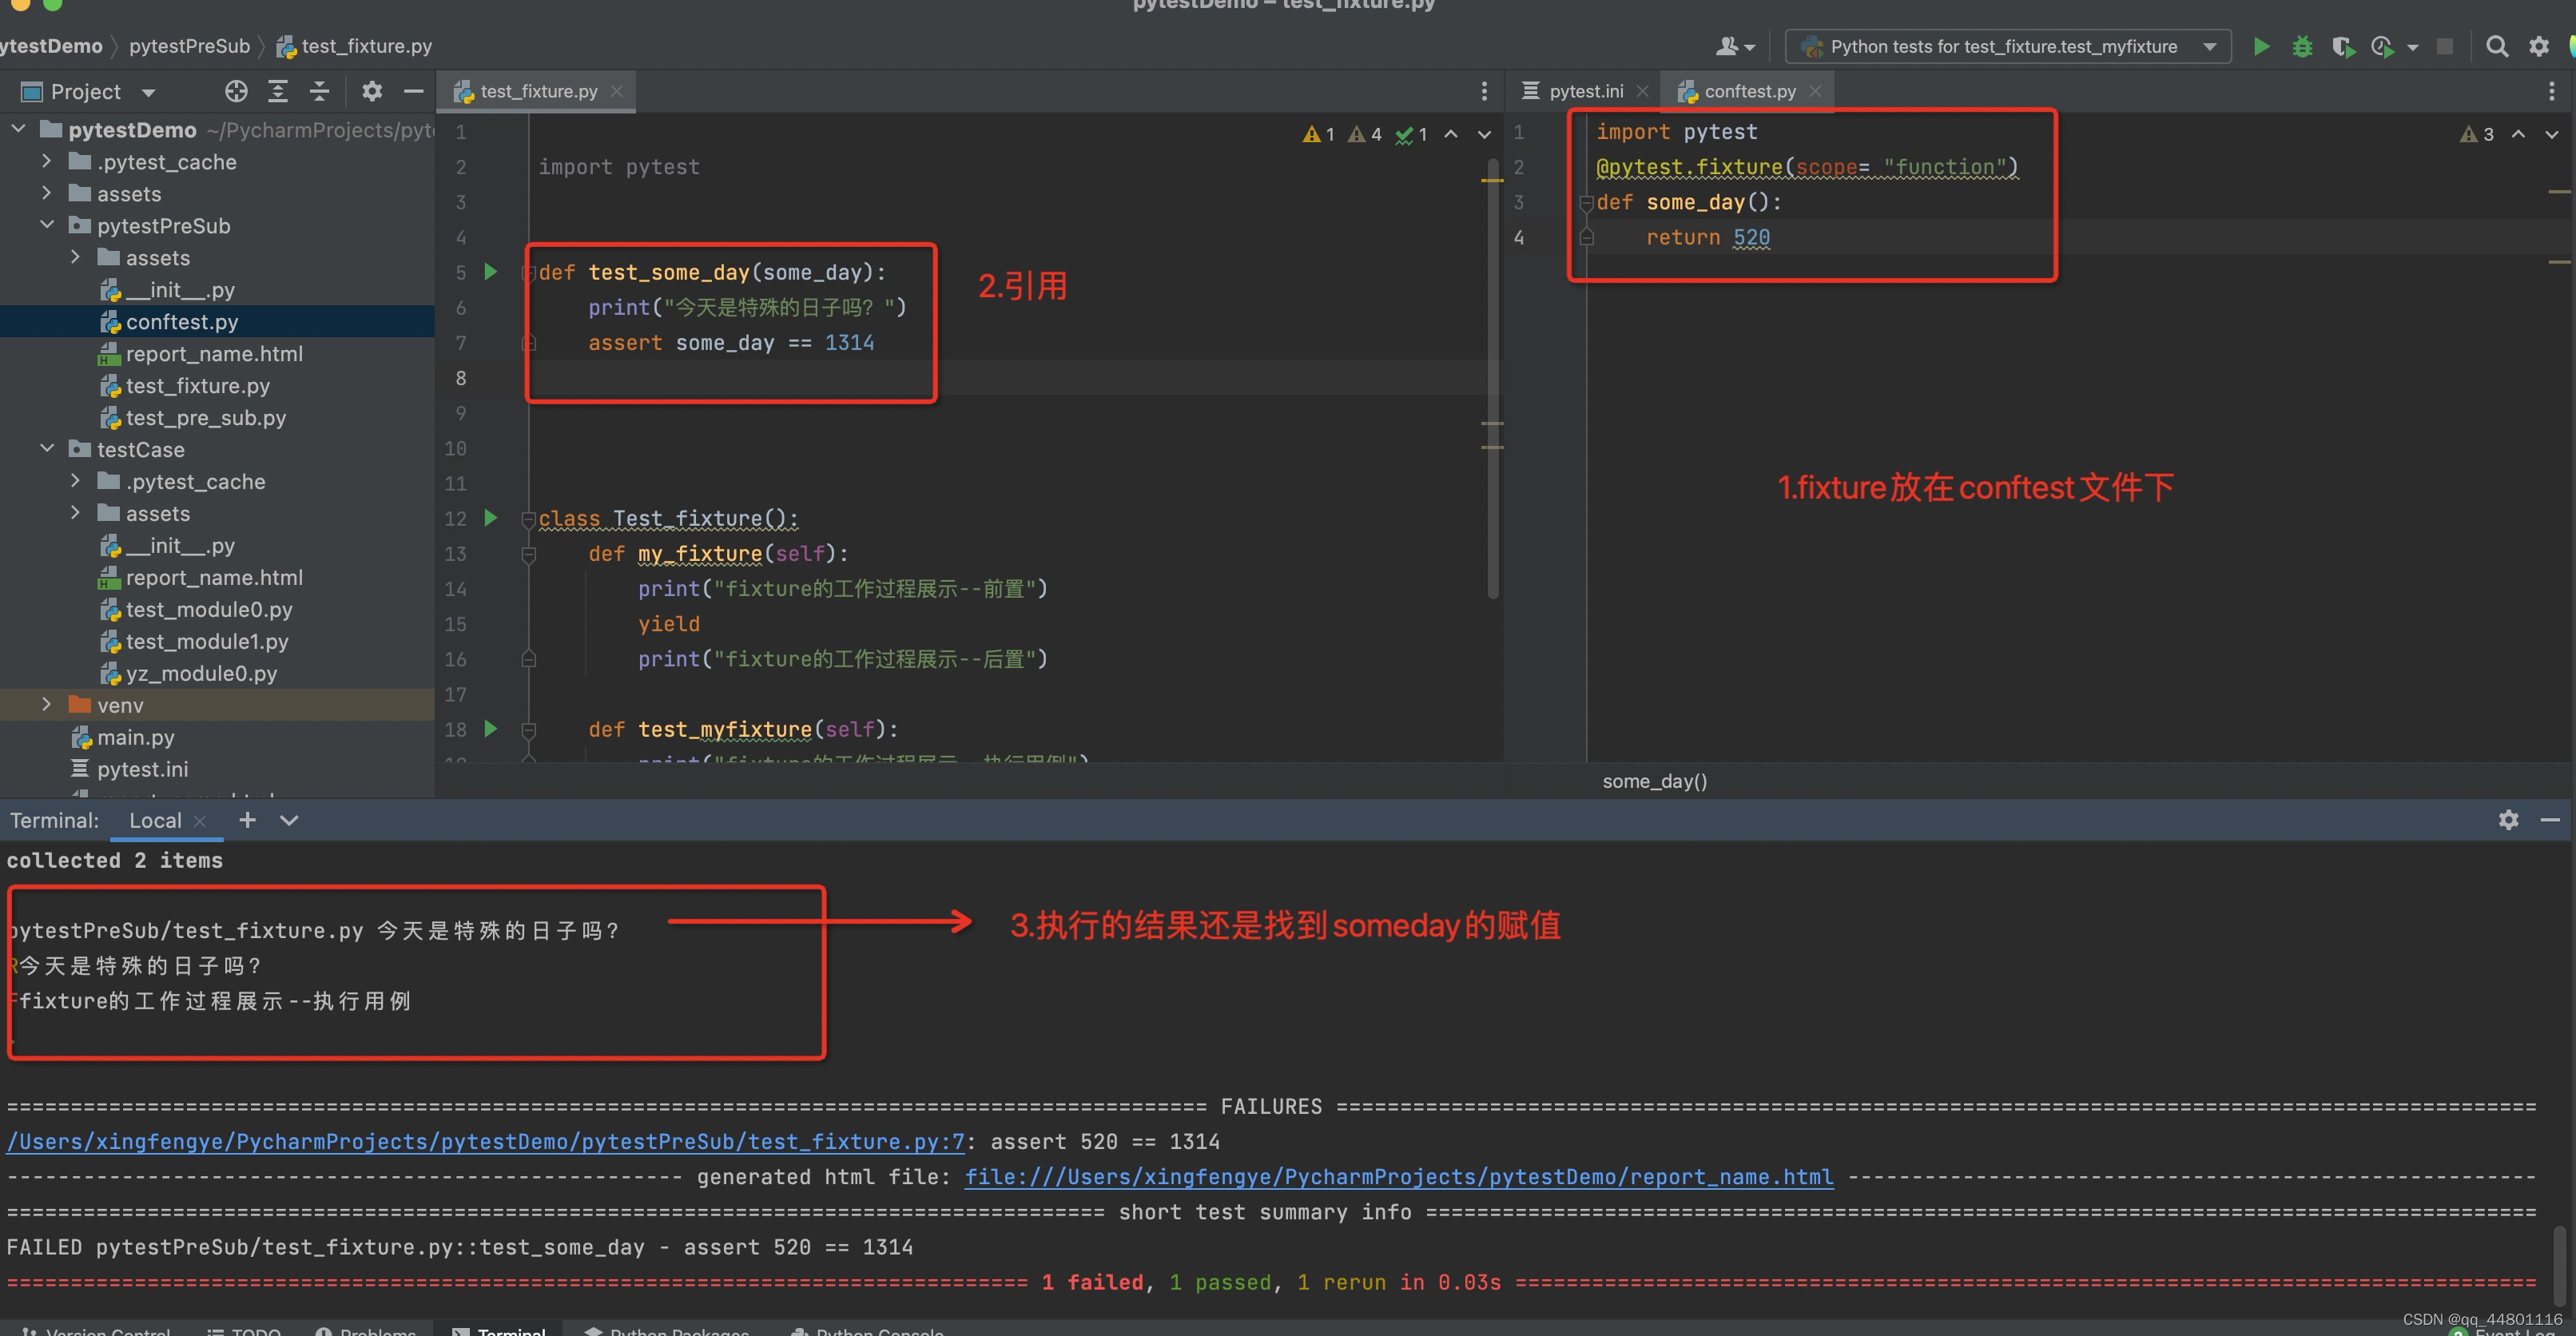The image size is (2576, 1336).
Task: Expand the venv folder
Action: [47, 705]
